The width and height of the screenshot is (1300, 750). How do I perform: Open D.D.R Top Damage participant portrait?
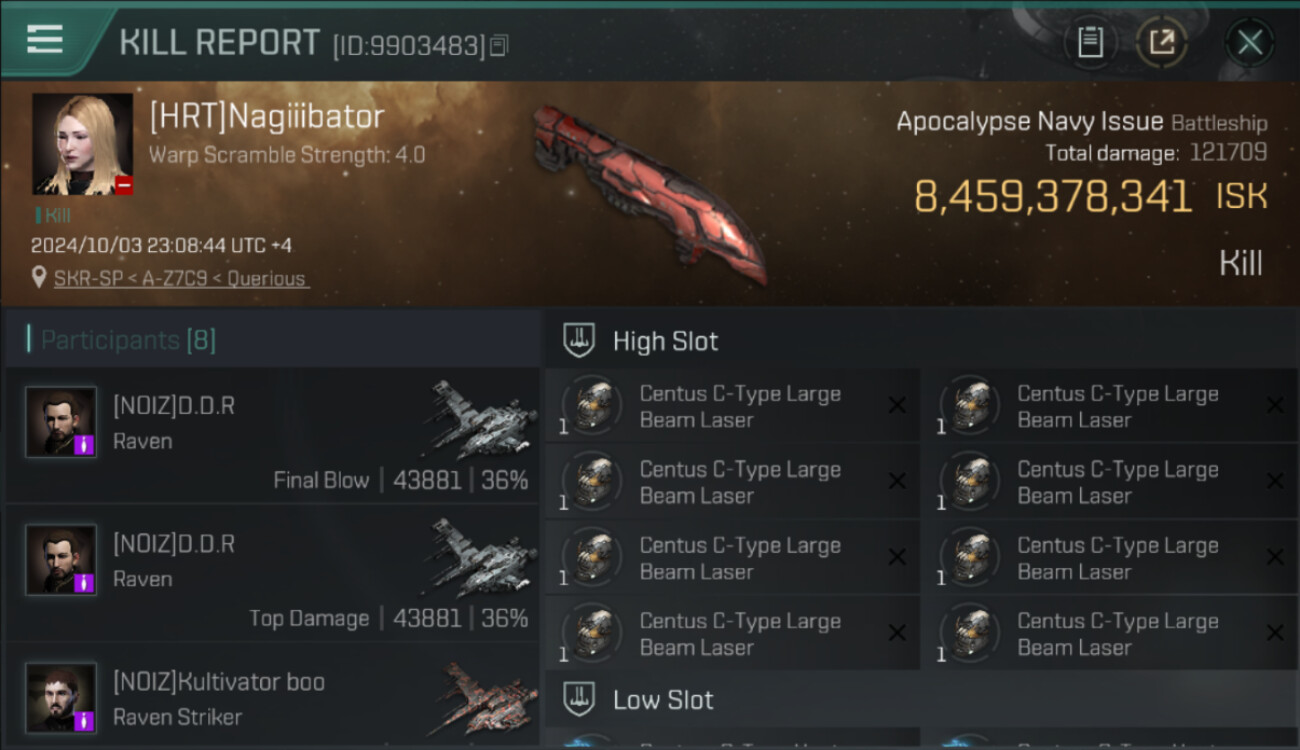coord(61,560)
